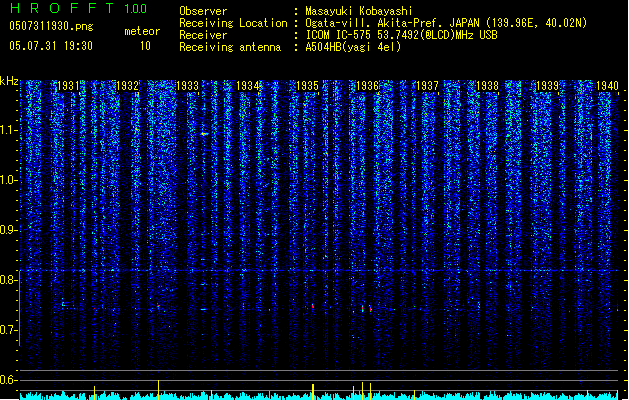Viewport: 629px width, 400px height.
Task: Select receiver text ICOM IC-575 53.7492 MHz
Action: (401, 35)
